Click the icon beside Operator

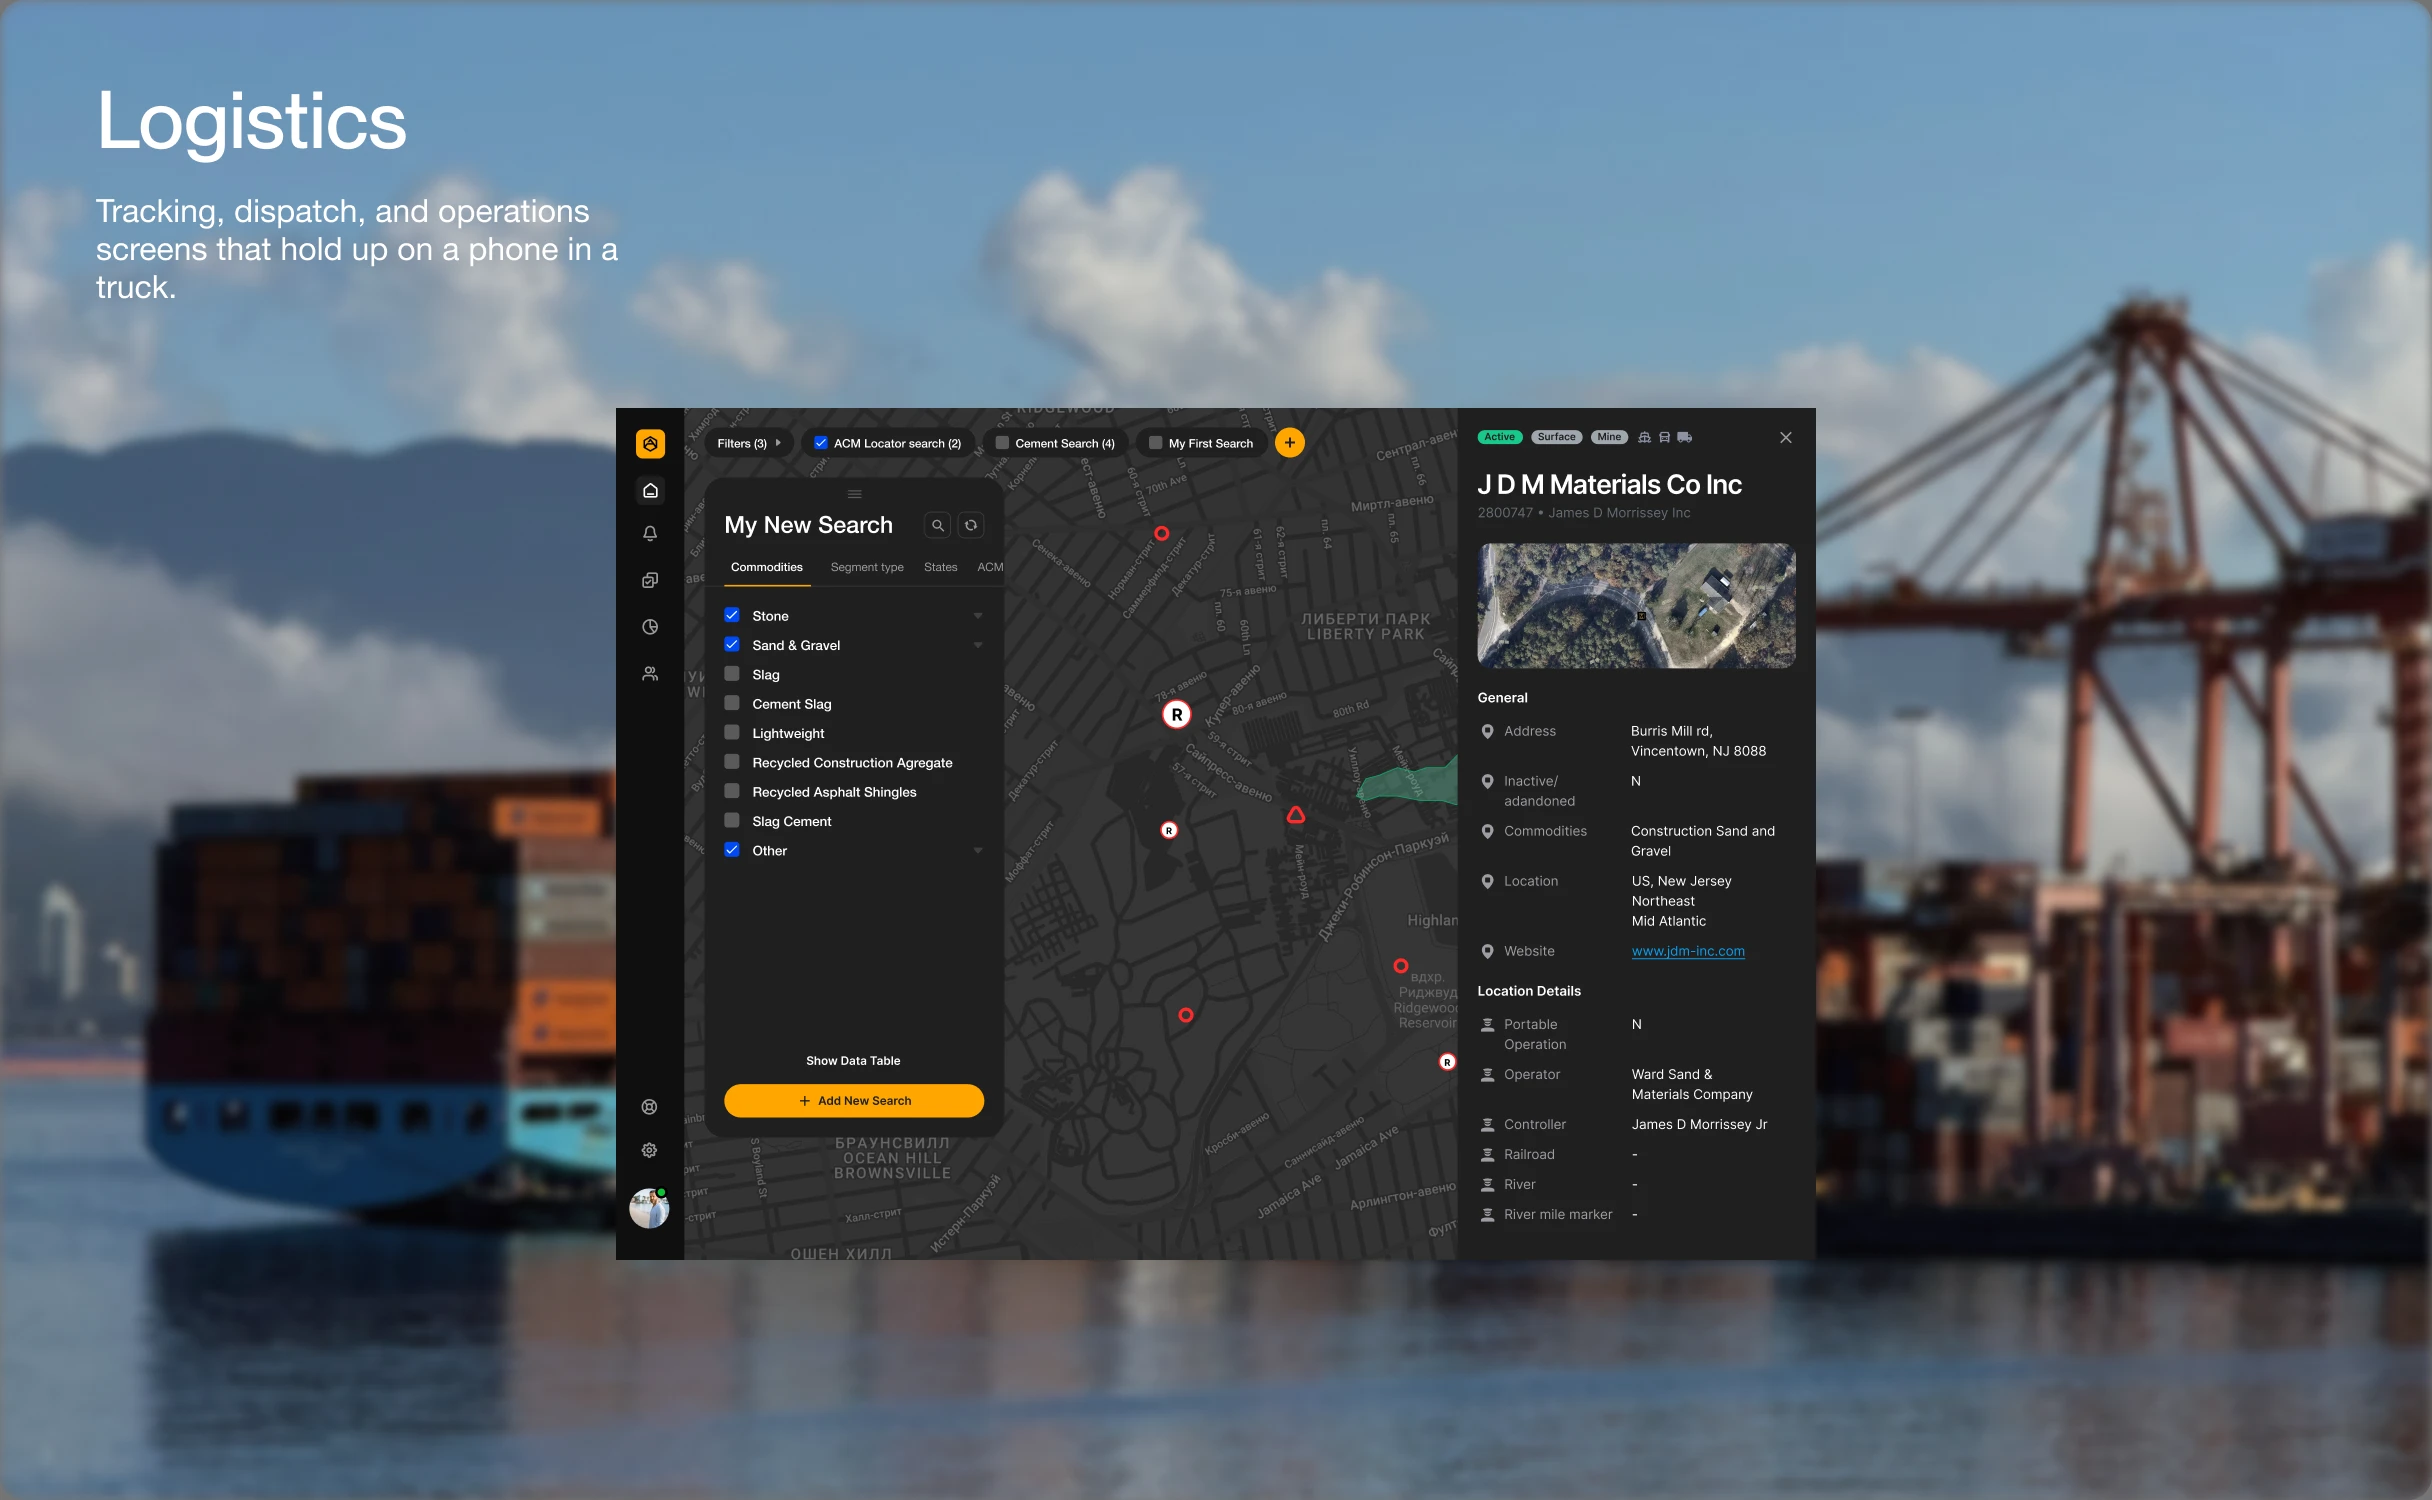pyautogui.click(x=1488, y=1074)
